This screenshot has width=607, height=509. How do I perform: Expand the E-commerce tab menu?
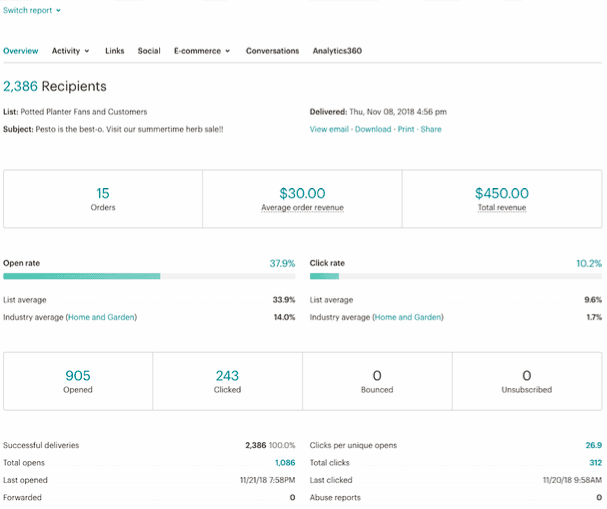202,51
